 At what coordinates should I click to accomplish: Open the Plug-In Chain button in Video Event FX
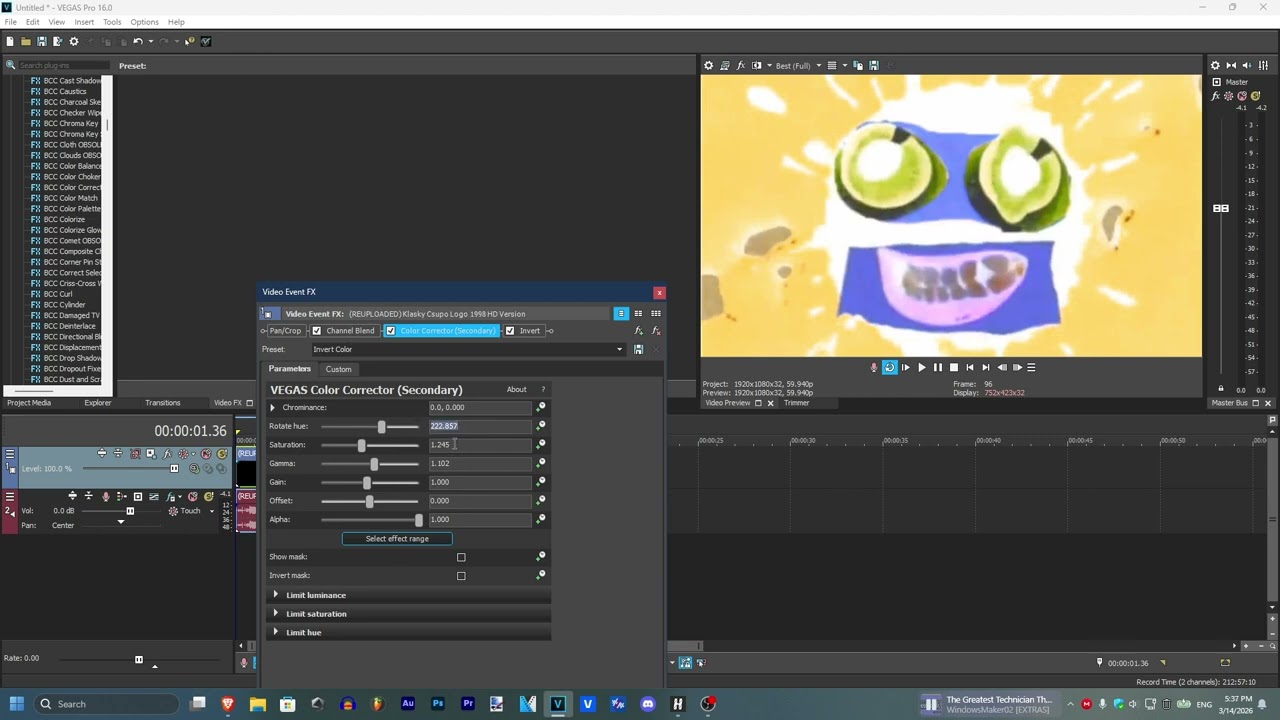click(639, 331)
